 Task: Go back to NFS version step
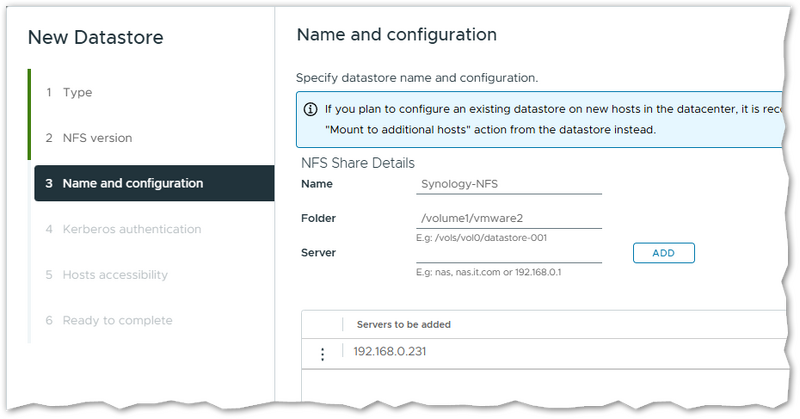coord(97,138)
